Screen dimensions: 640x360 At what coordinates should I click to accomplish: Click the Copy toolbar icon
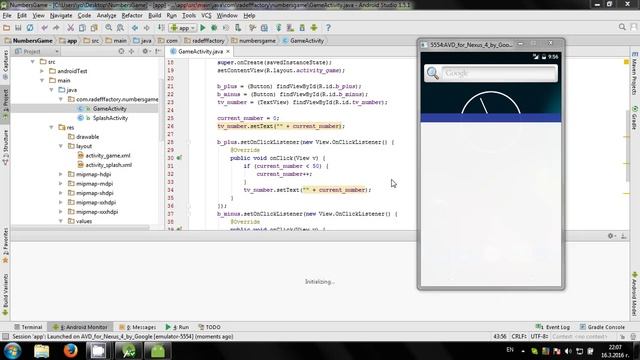coord(82,28)
